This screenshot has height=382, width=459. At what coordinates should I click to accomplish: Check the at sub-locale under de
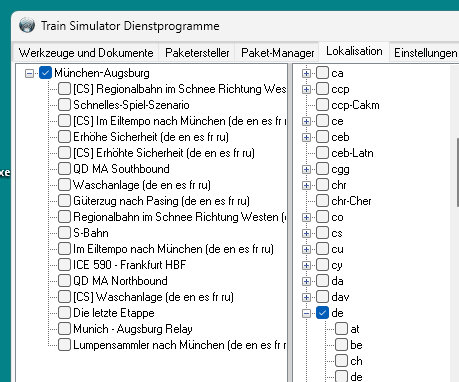pyautogui.click(x=341, y=329)
